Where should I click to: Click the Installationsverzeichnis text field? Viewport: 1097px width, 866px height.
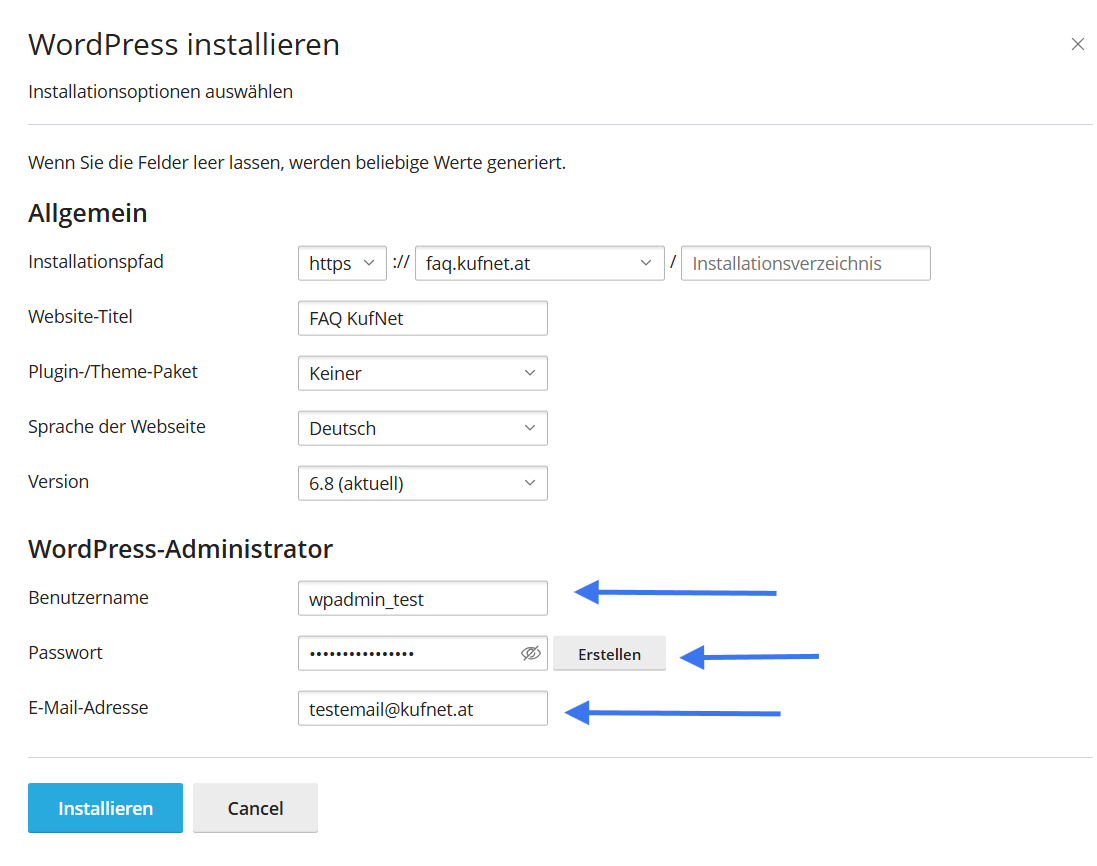(805, 264)
